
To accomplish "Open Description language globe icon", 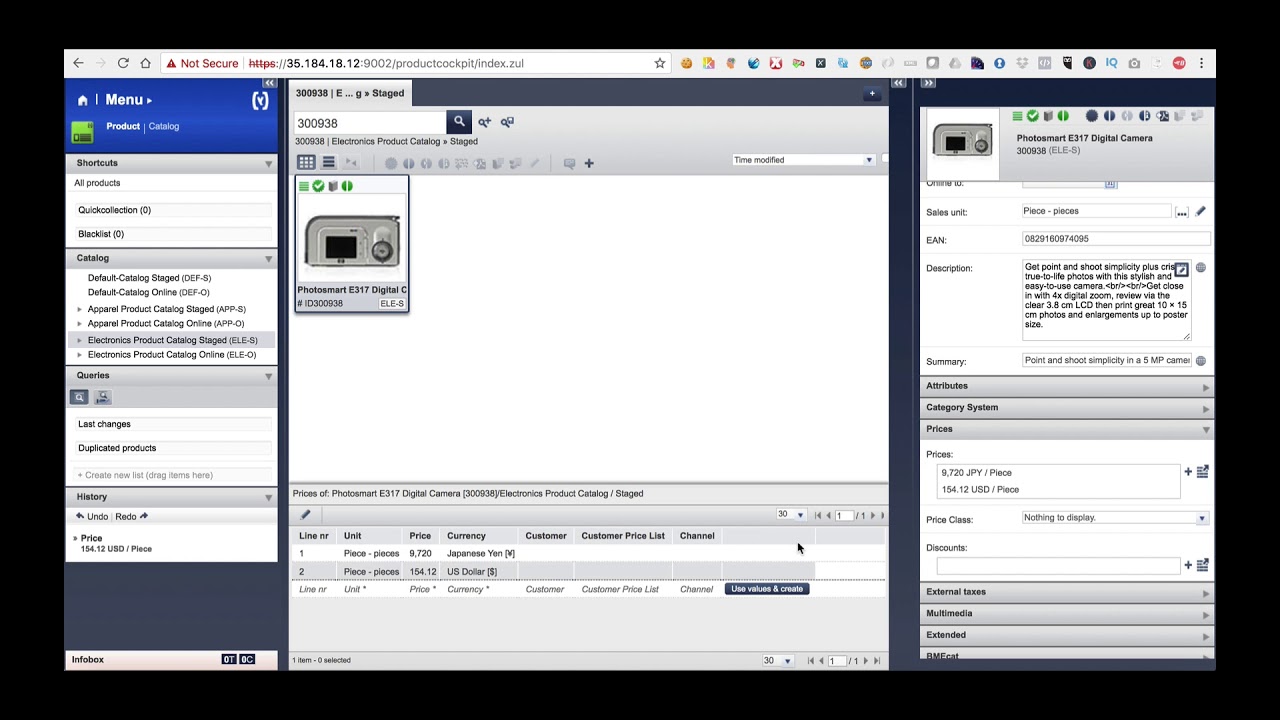I will pyautogui.click(x=1201, y=268).
